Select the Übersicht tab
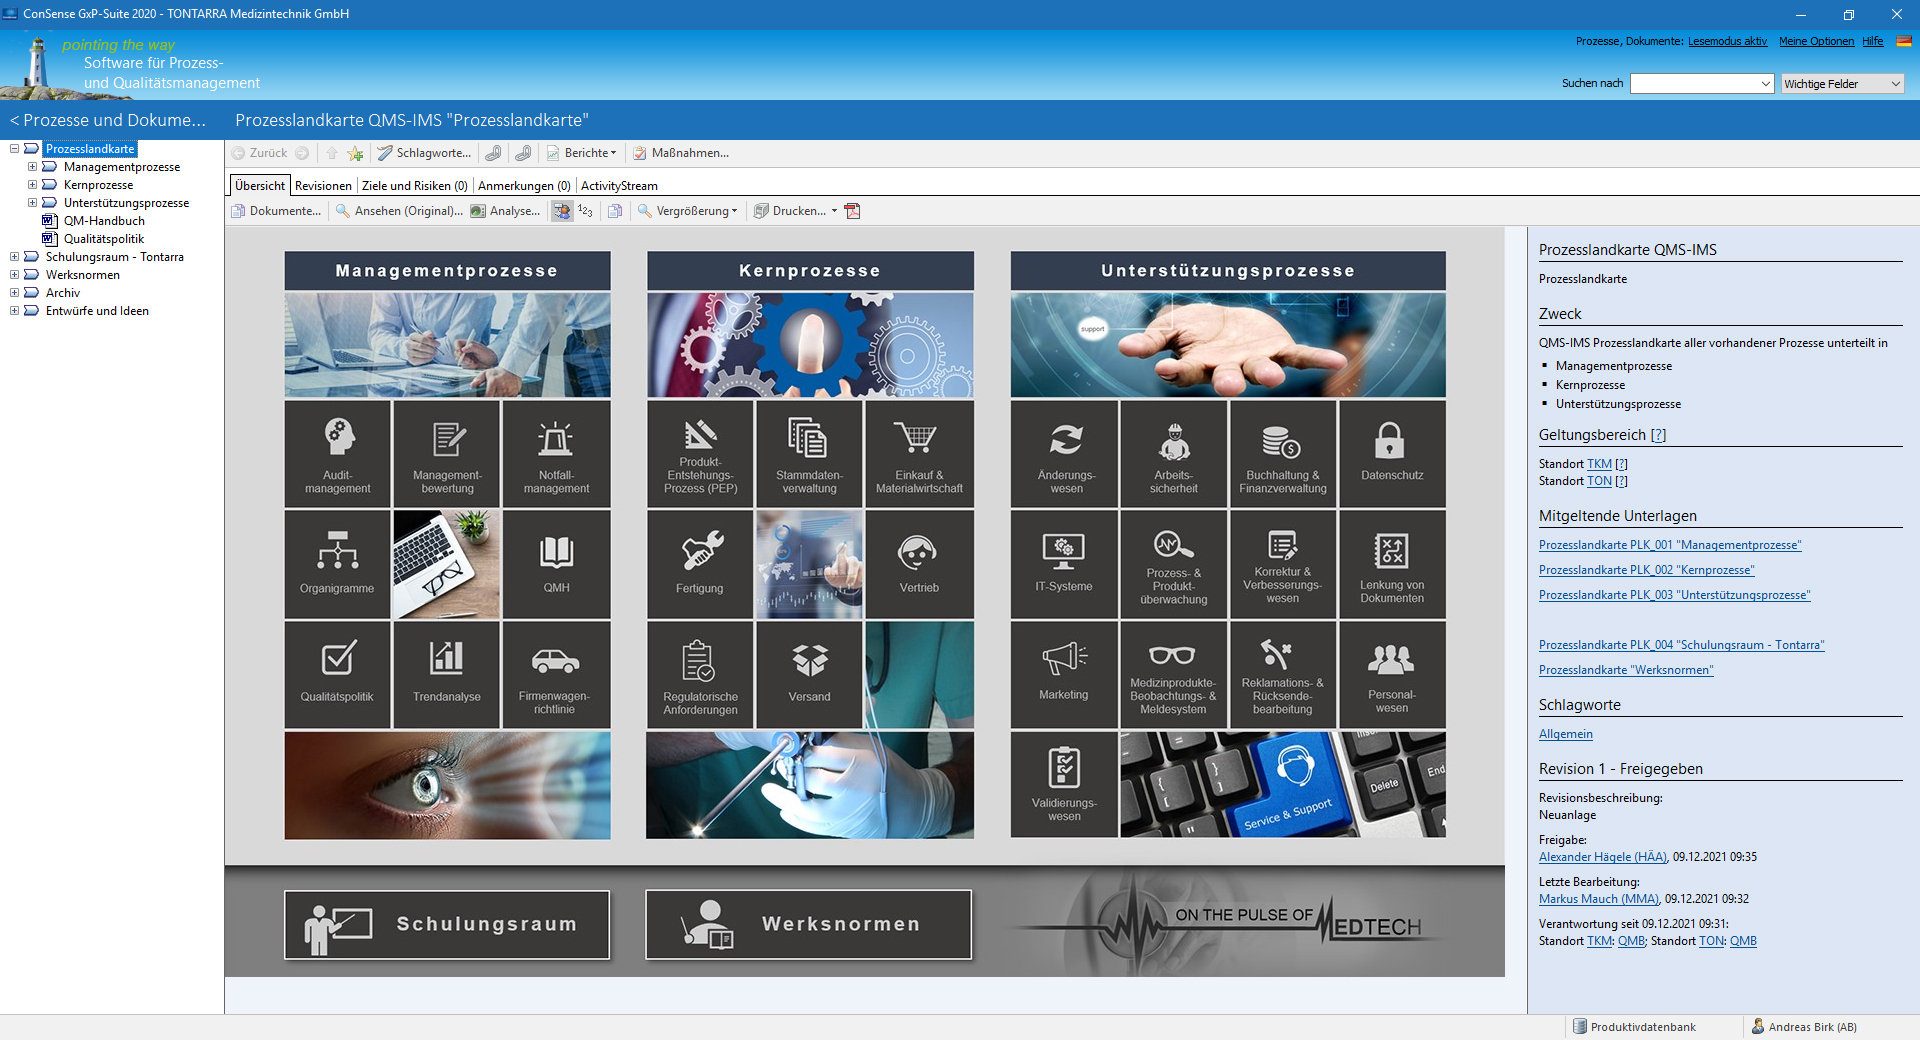 coord(260,186)
